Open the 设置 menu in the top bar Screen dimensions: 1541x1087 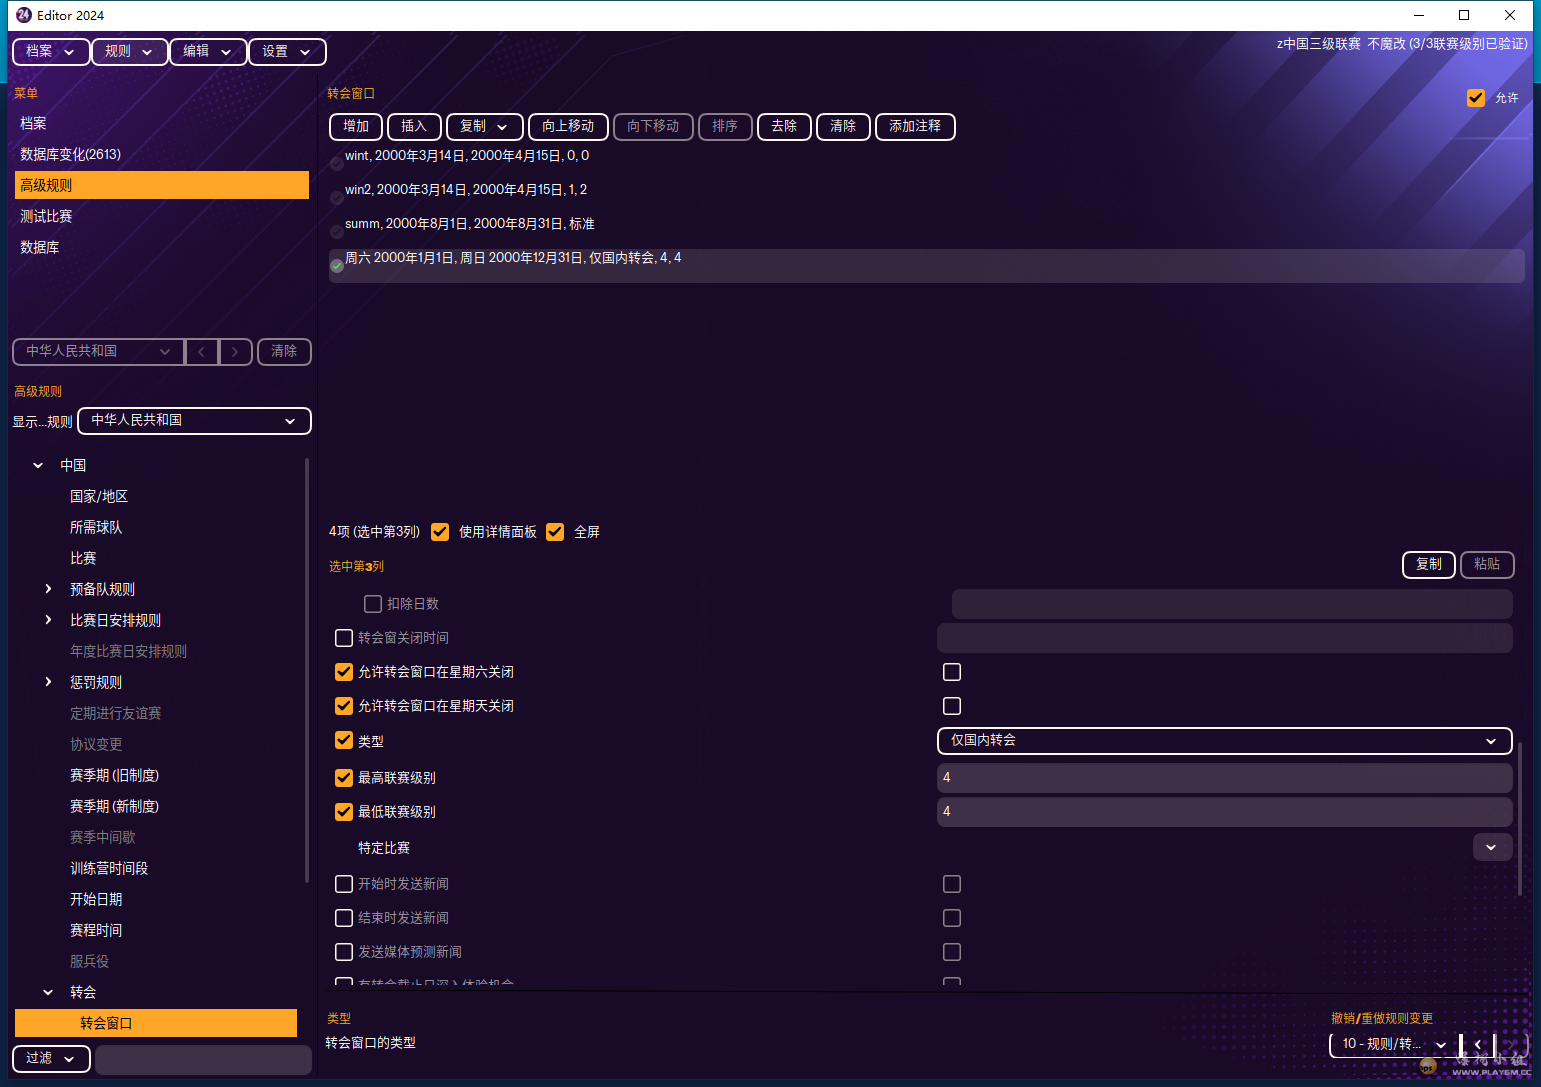287,52
